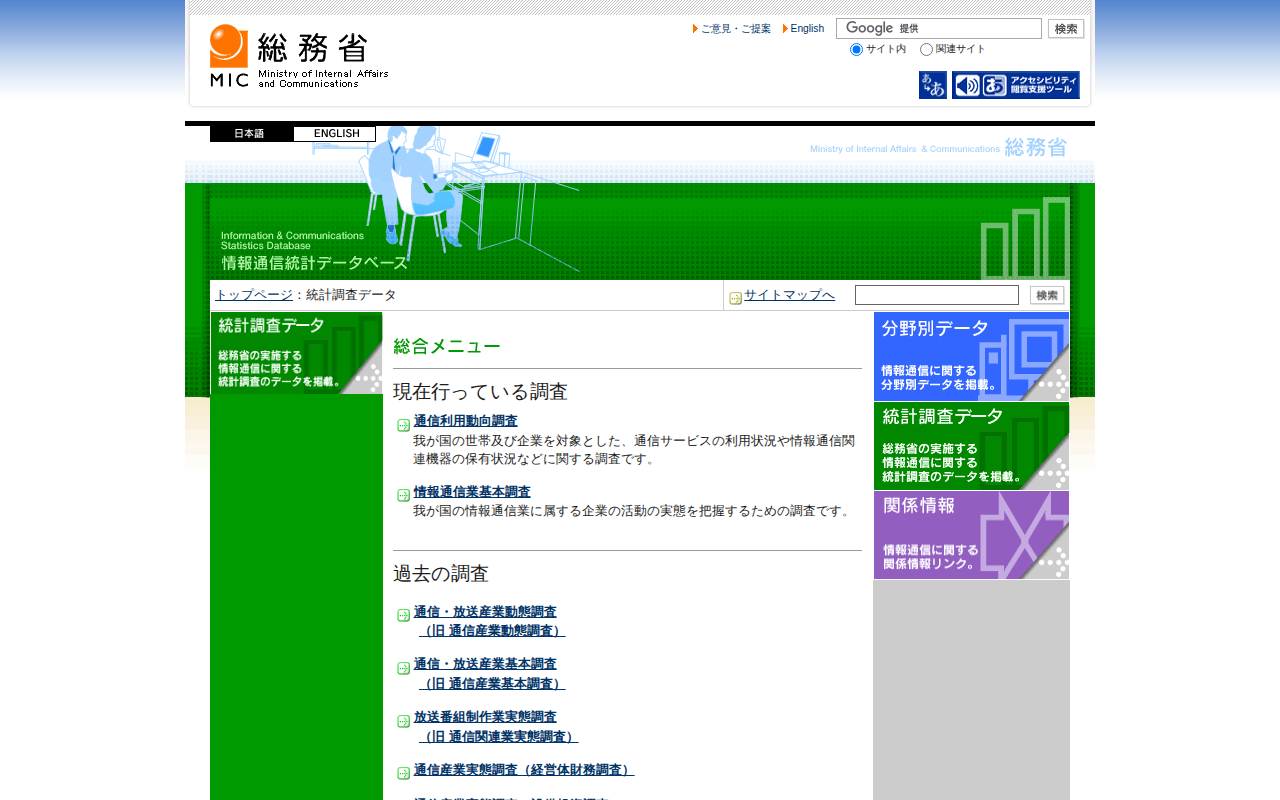Open the 分野別データ banner

coord(971,356)
